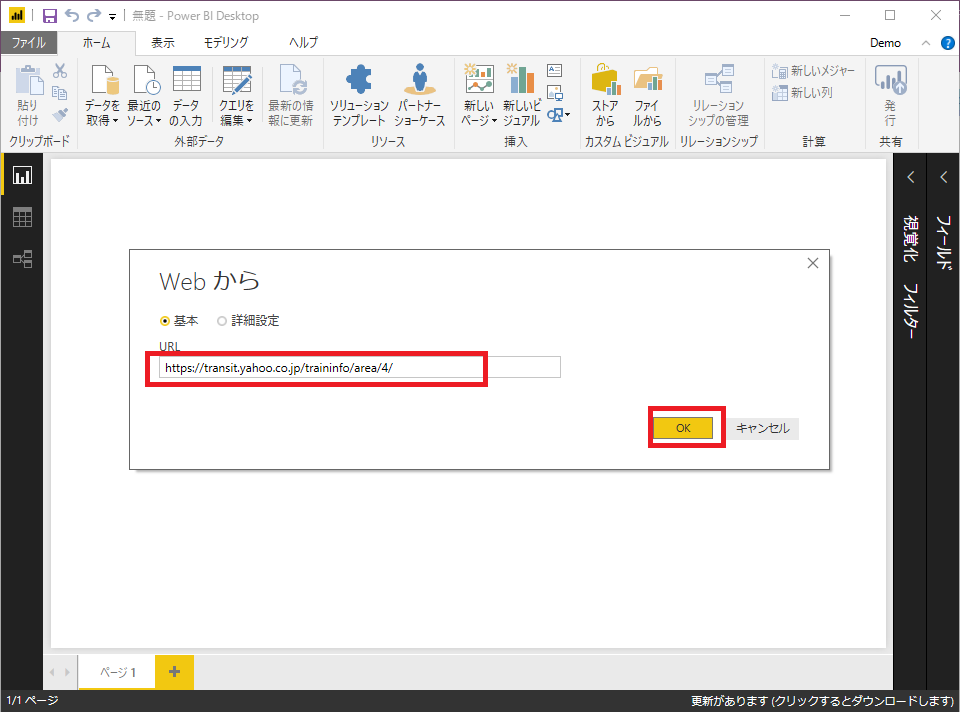Screen dimensions: 960x712
Task: Click the URL input field
Action: pos(360,367)
